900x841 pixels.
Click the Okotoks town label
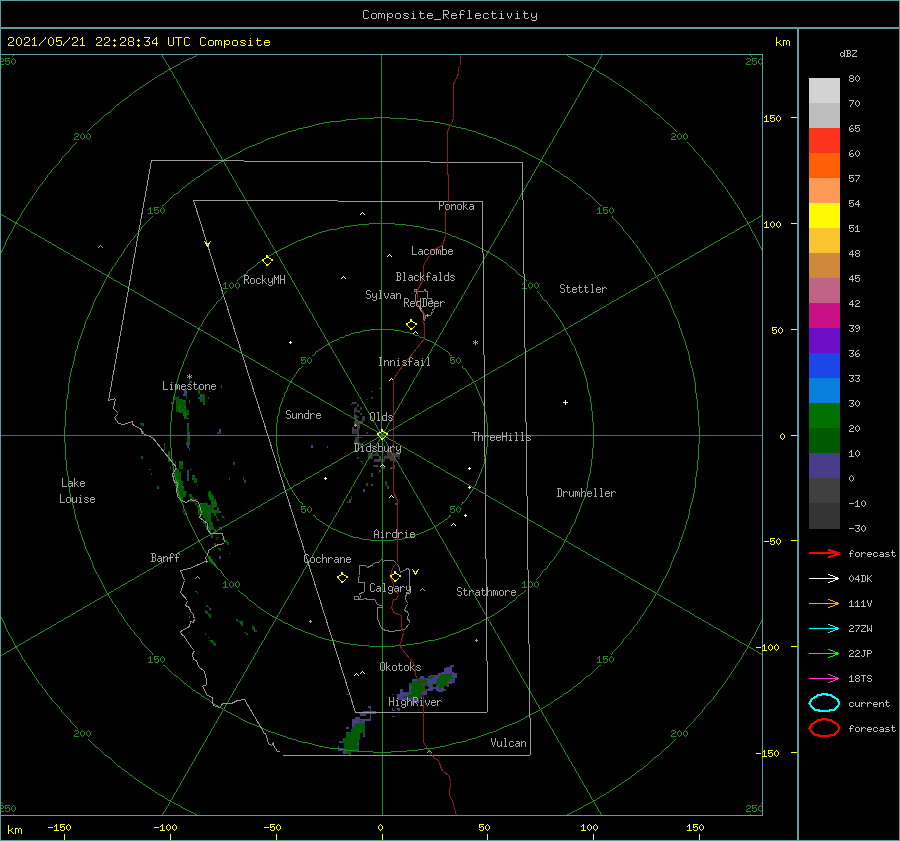pyautogui.click(x=400, y=667)
